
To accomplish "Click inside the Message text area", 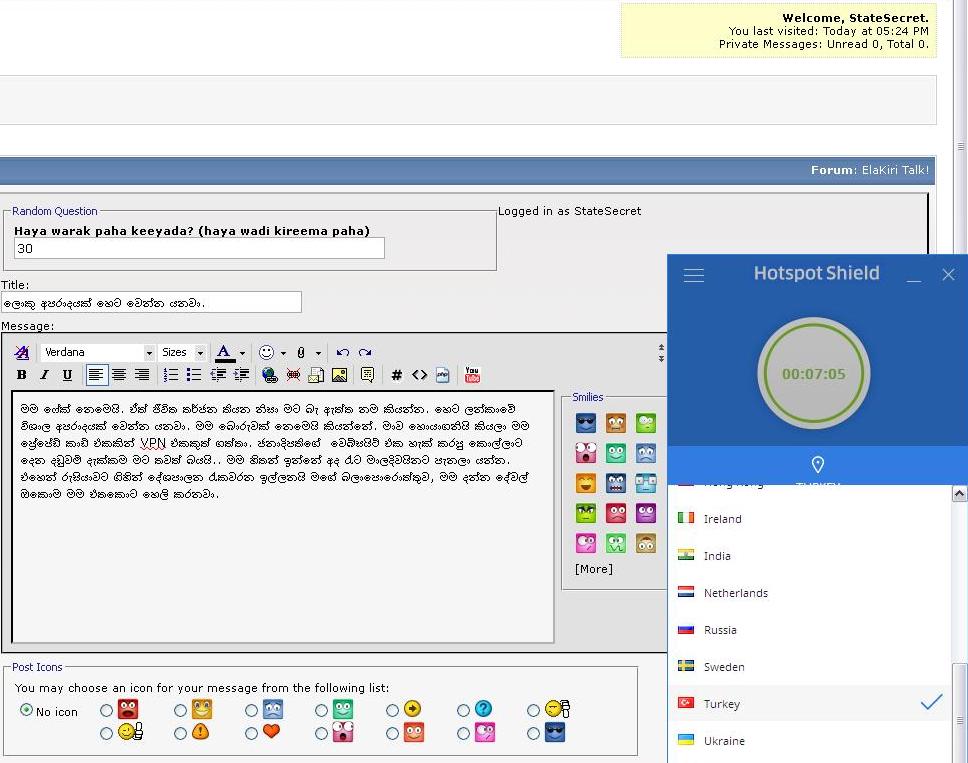I will click(x=283, y=517).
